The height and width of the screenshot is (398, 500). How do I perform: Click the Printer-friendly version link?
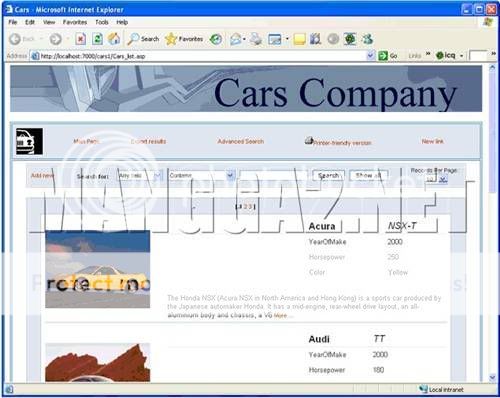342,143
